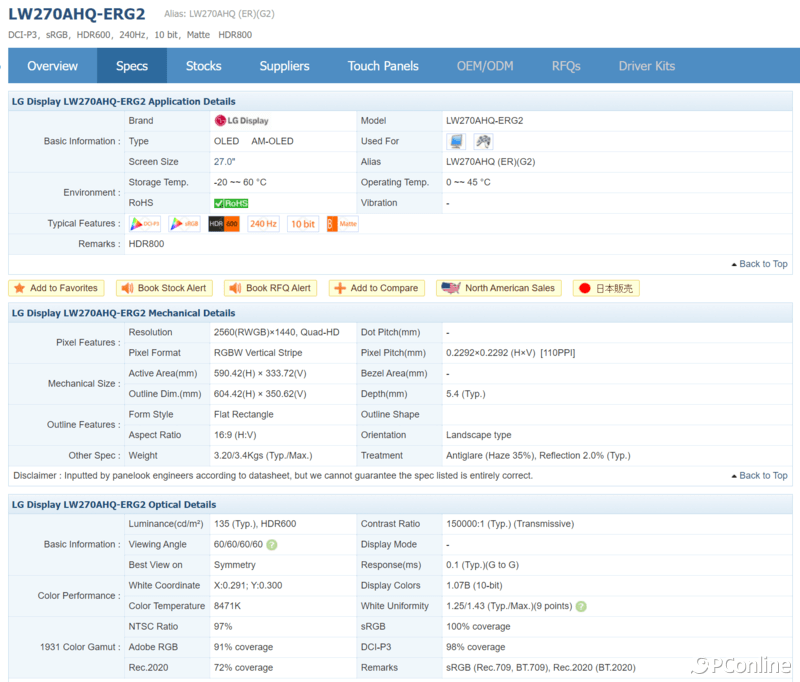Click the Matte feature badge
The width and height of the screenshot is (800, 682).
click(x=342, y=223)
